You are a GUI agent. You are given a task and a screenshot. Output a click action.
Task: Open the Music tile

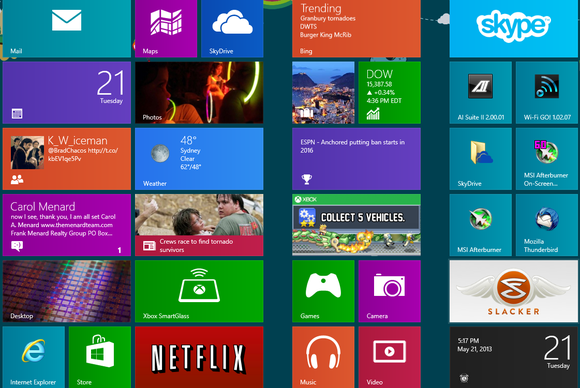click(323, 357)
